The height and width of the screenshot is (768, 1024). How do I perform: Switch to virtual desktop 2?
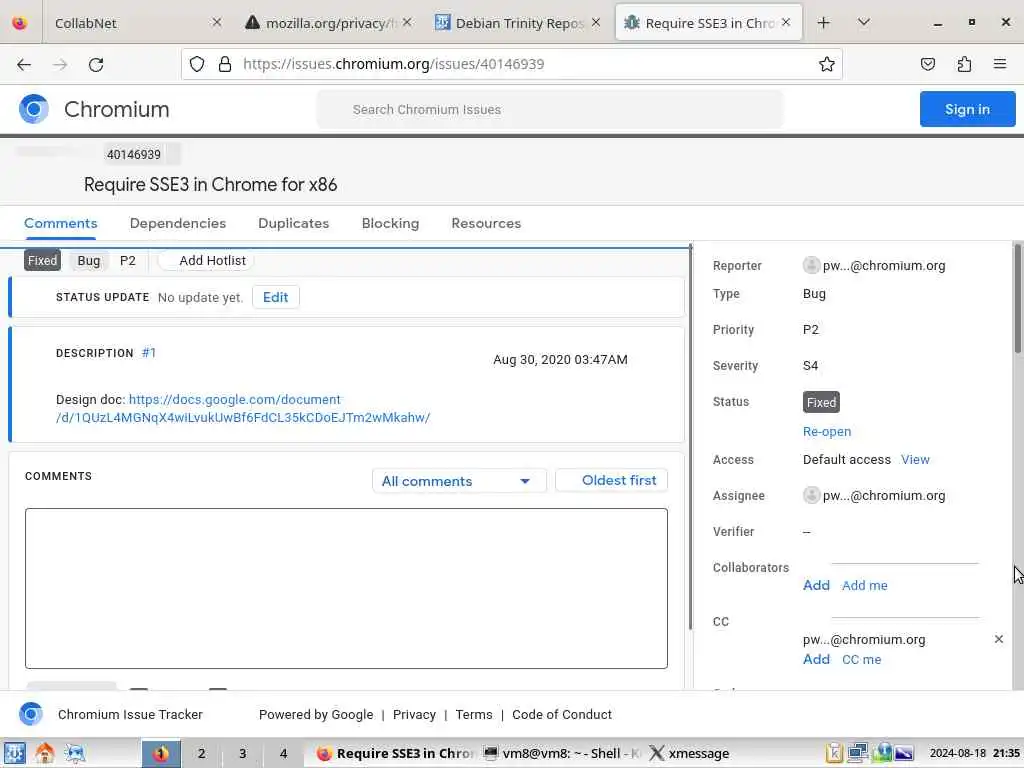tap(202, 753)
